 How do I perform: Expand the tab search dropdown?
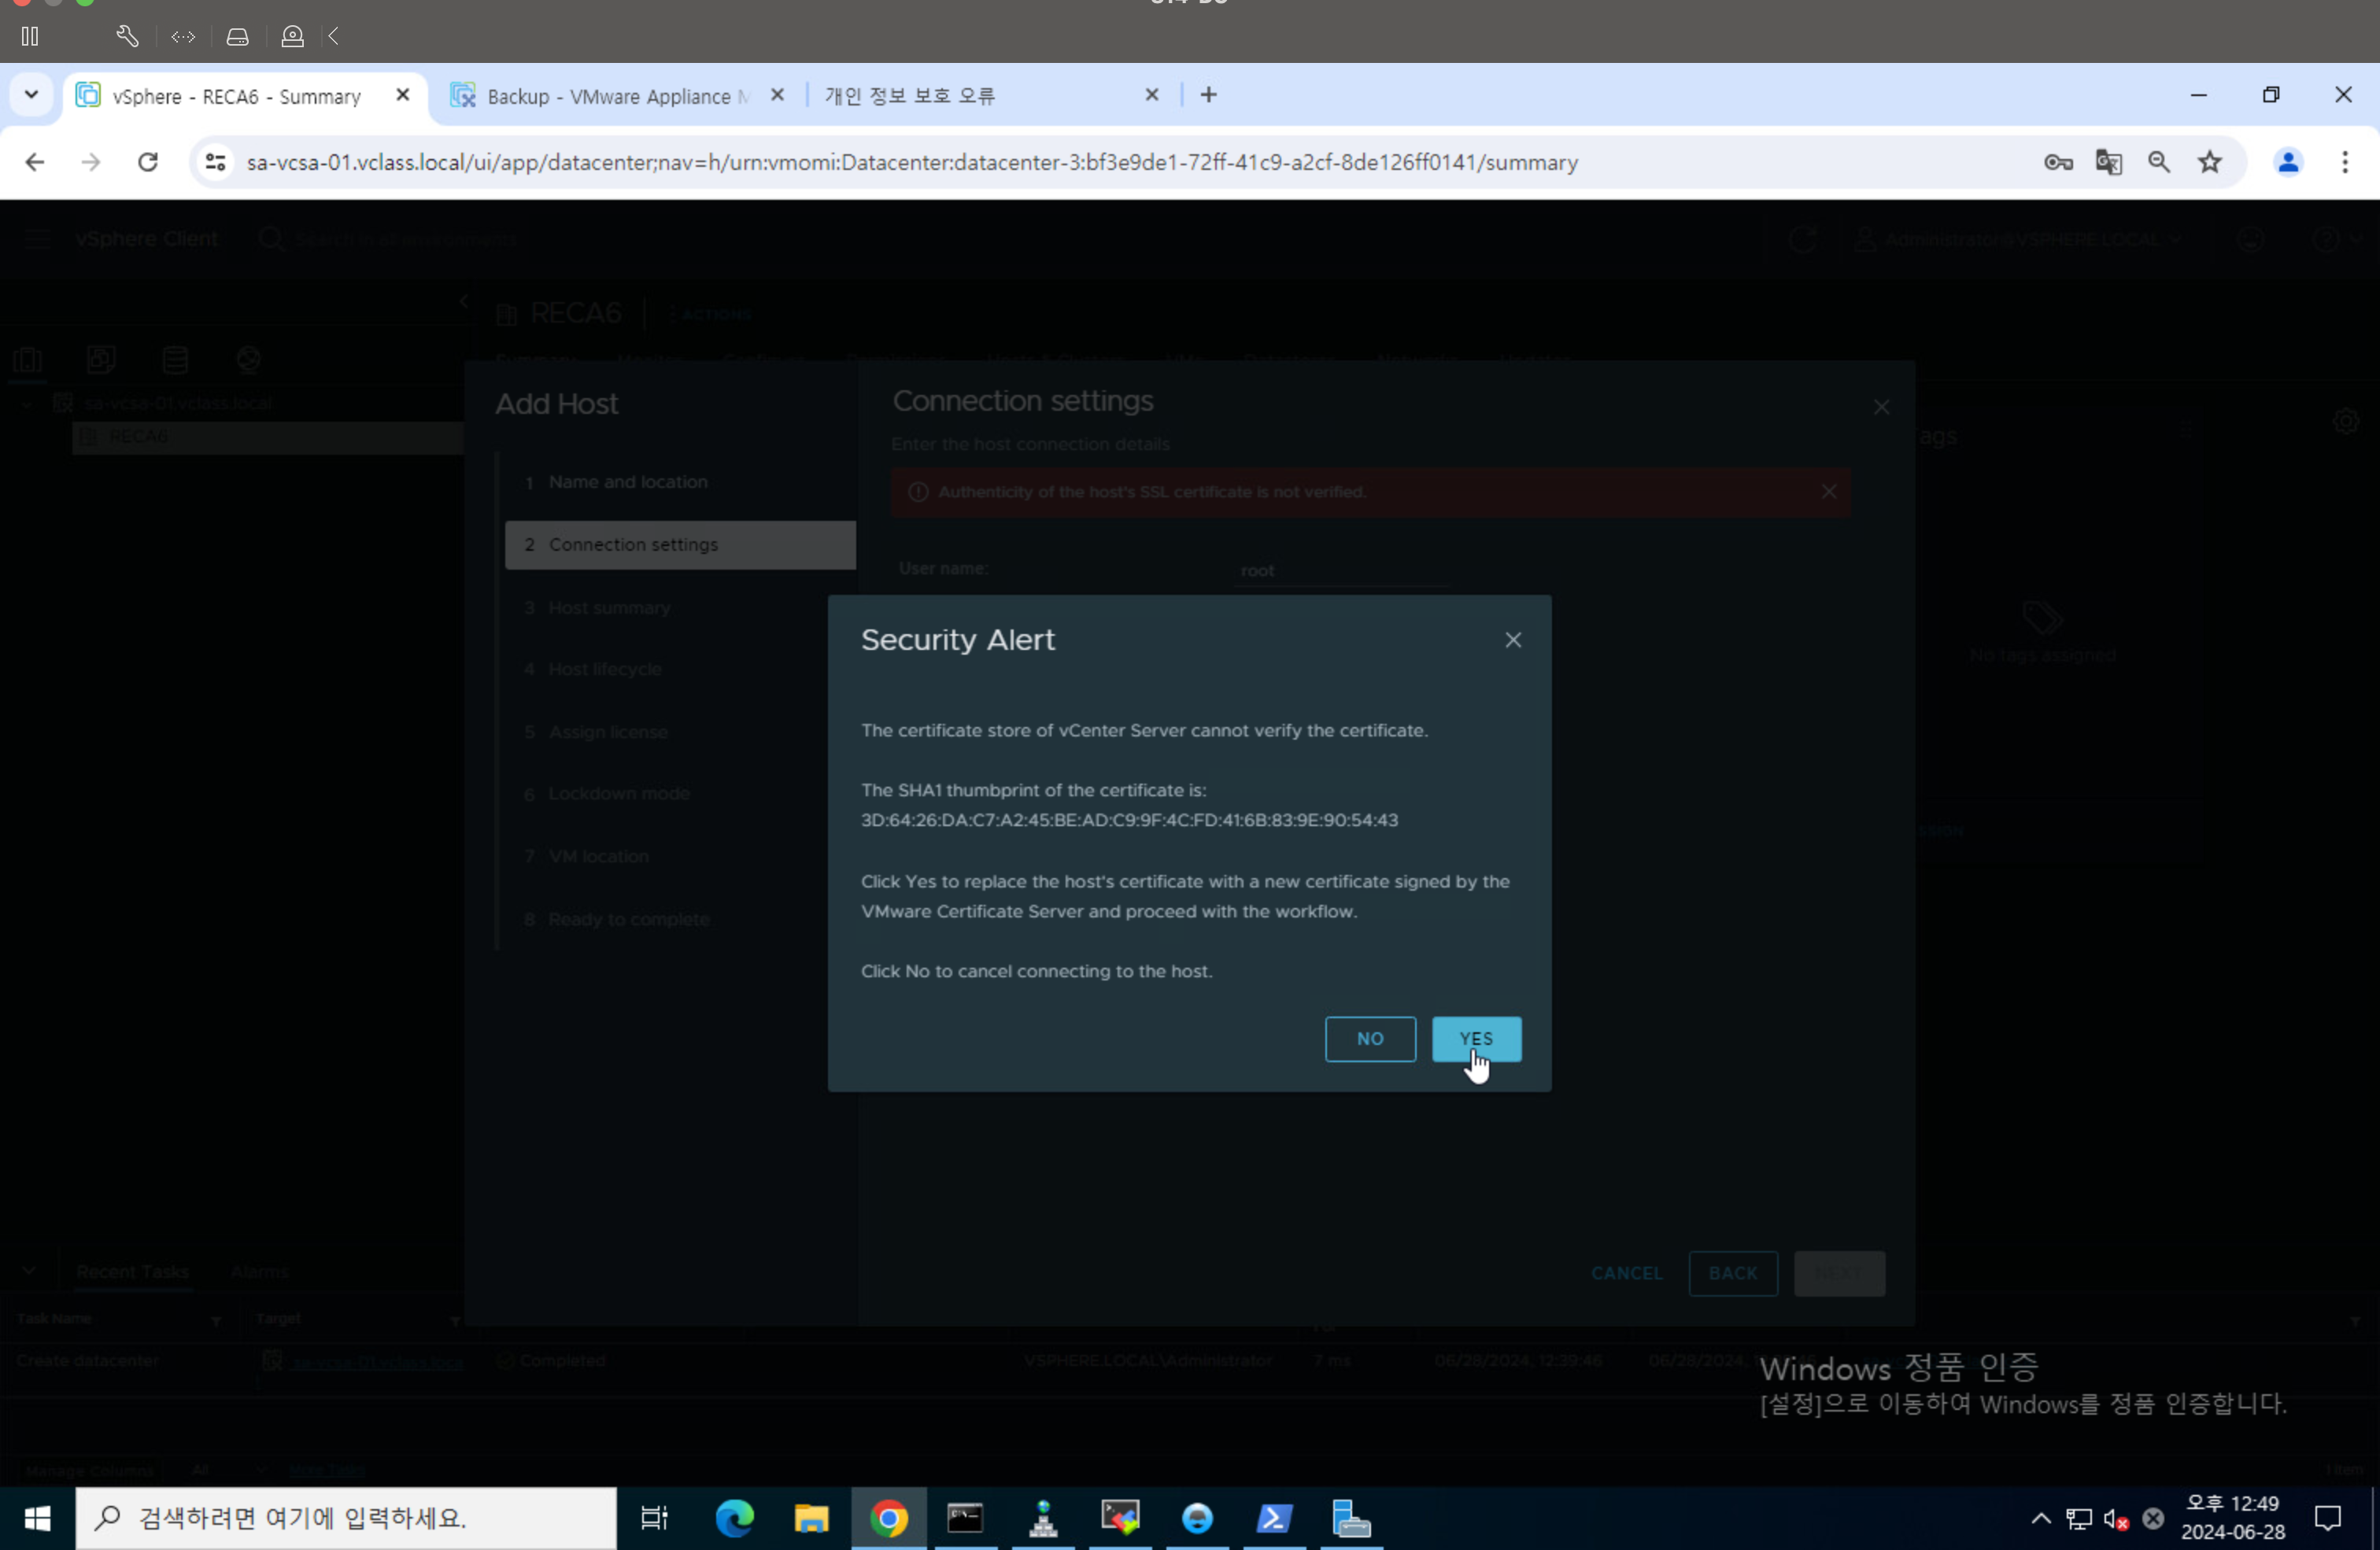(31, 95)
